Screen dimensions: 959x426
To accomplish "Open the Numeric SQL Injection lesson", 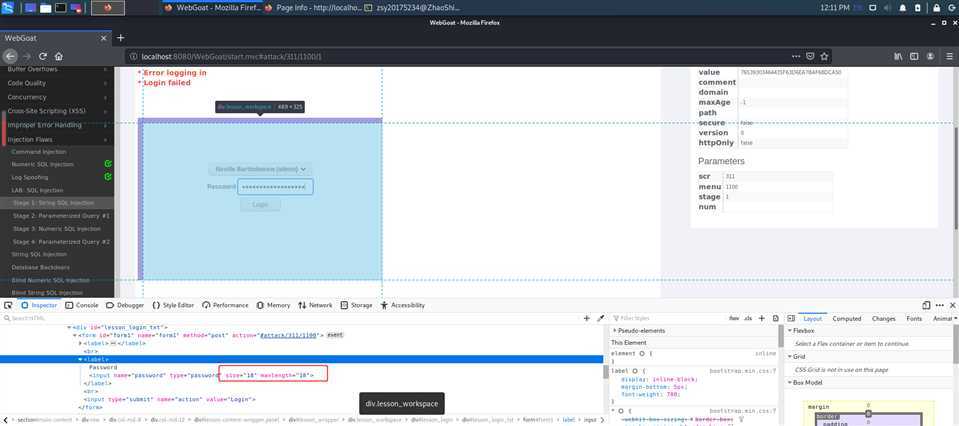I will pos(42,164).
